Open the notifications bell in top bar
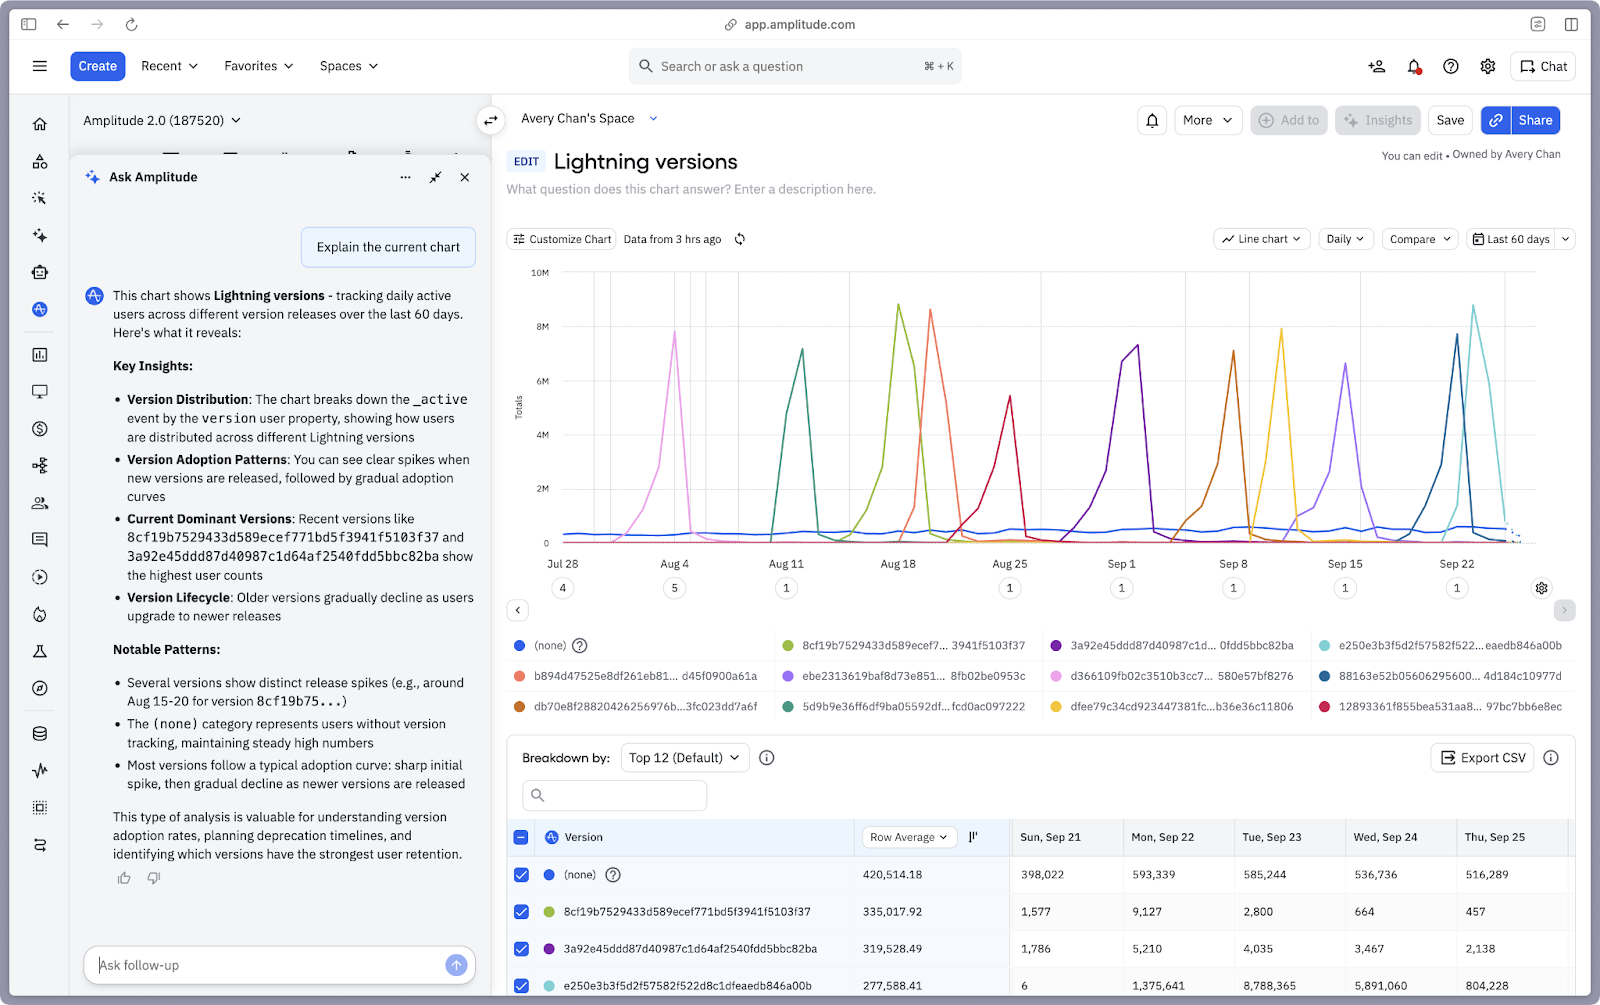 click(x=1414, y=66)
